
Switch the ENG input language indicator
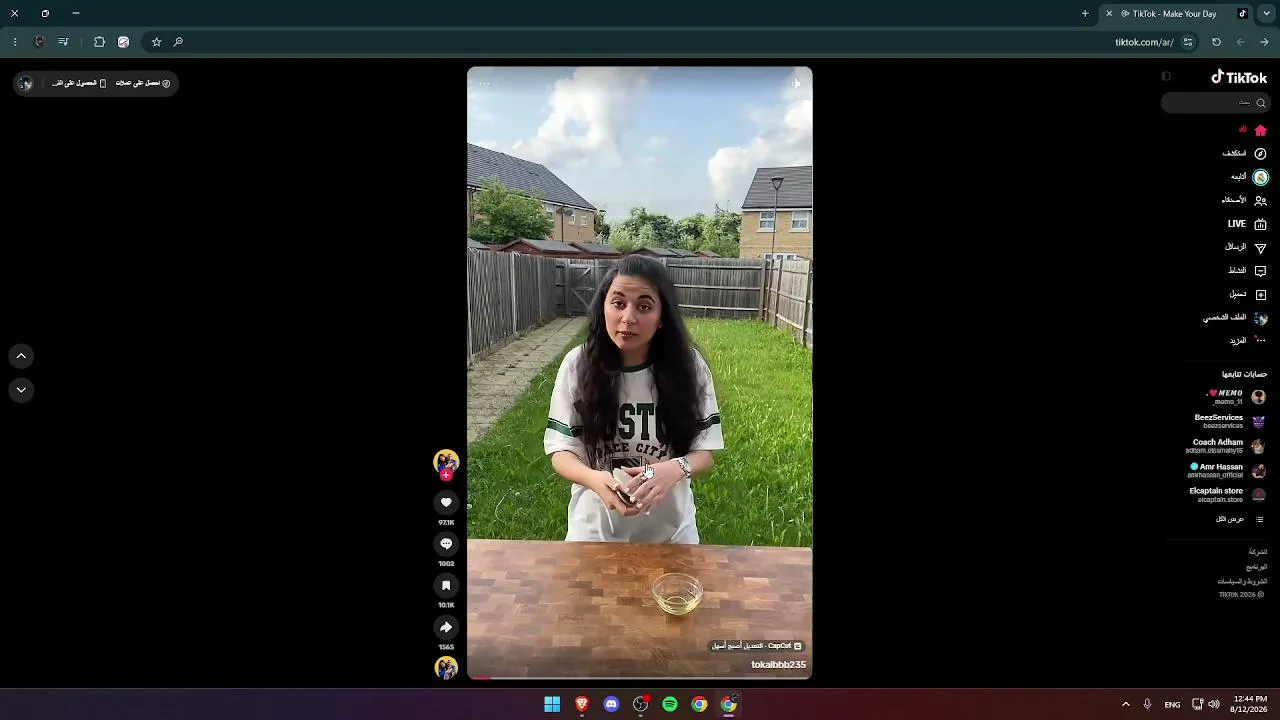pyautogui.click(x=1172, y=704)
